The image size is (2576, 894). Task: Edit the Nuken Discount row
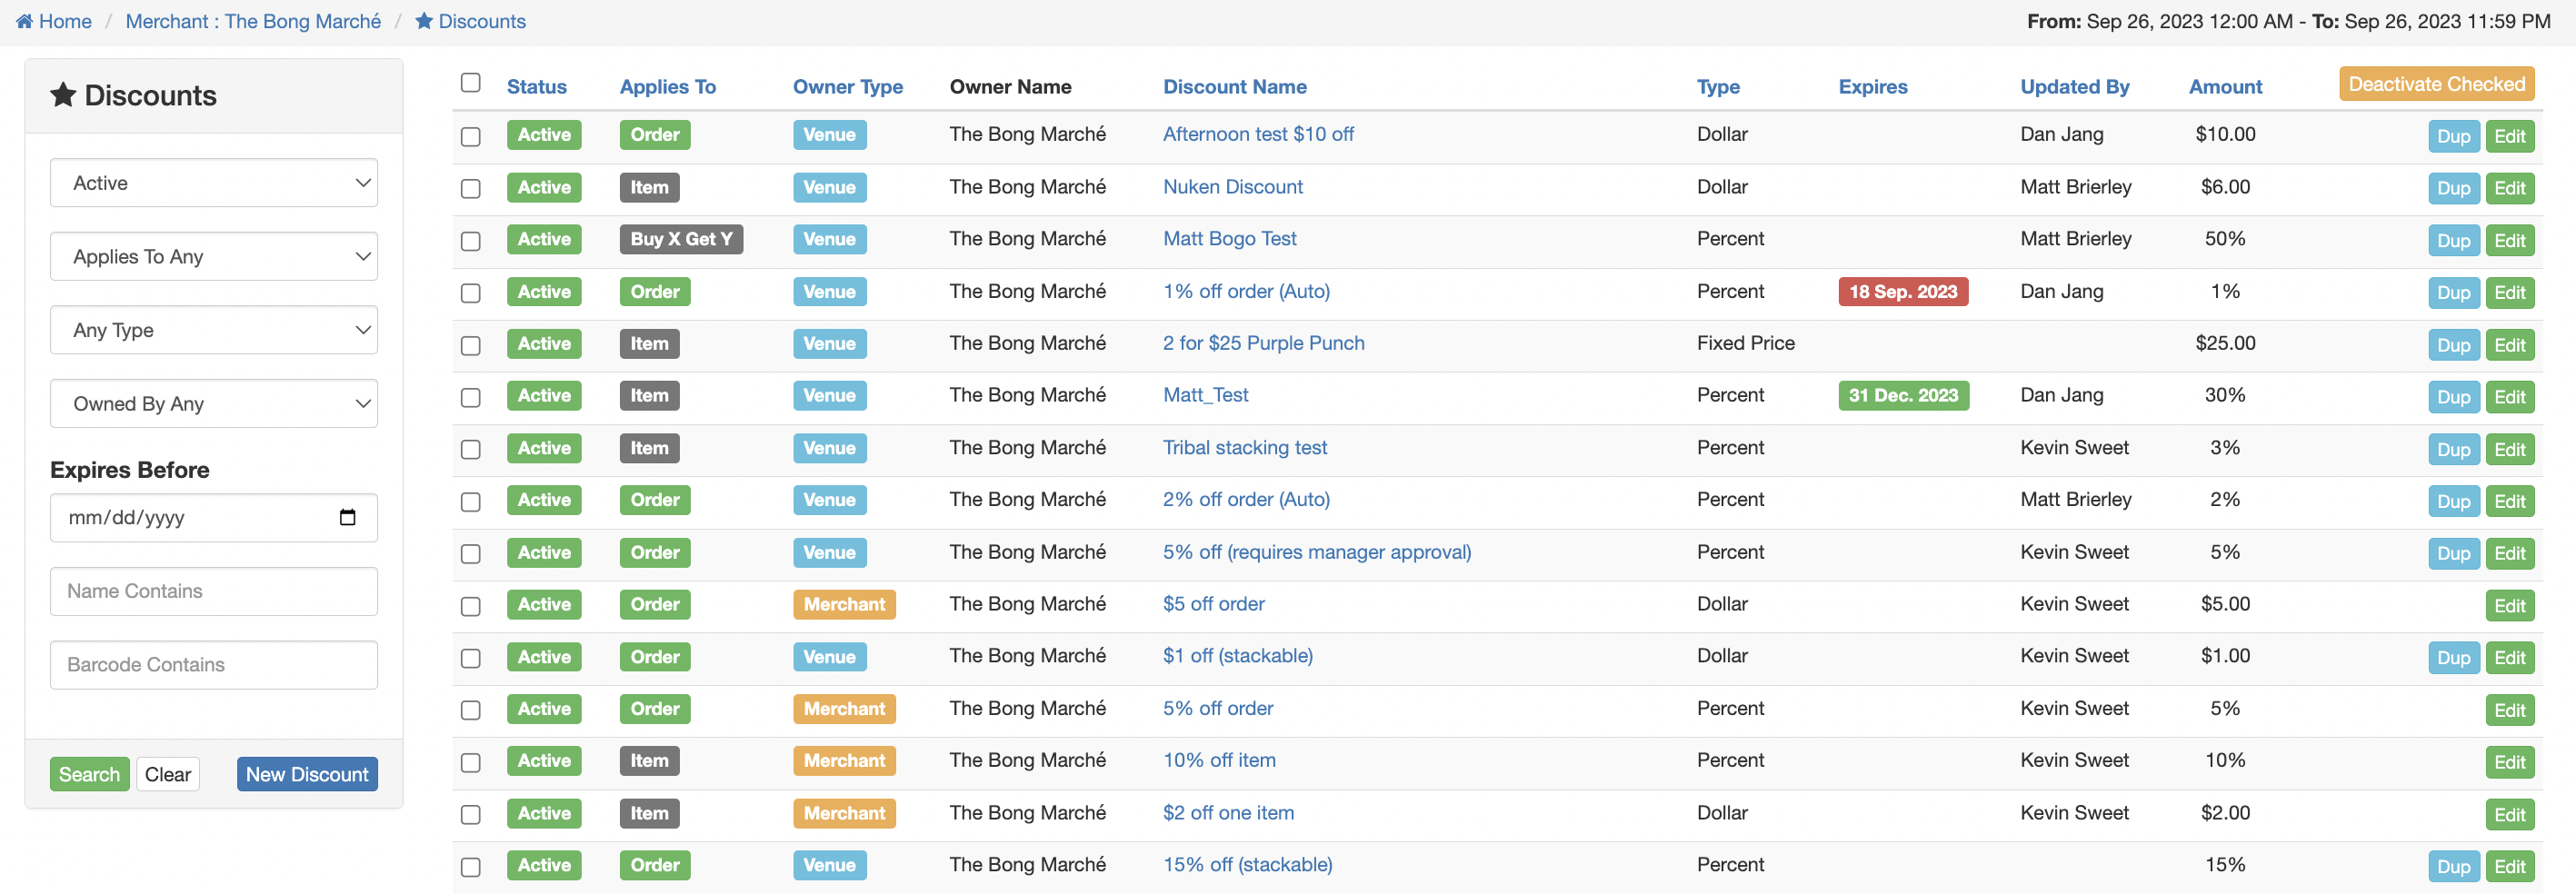tap(2509, 188)
